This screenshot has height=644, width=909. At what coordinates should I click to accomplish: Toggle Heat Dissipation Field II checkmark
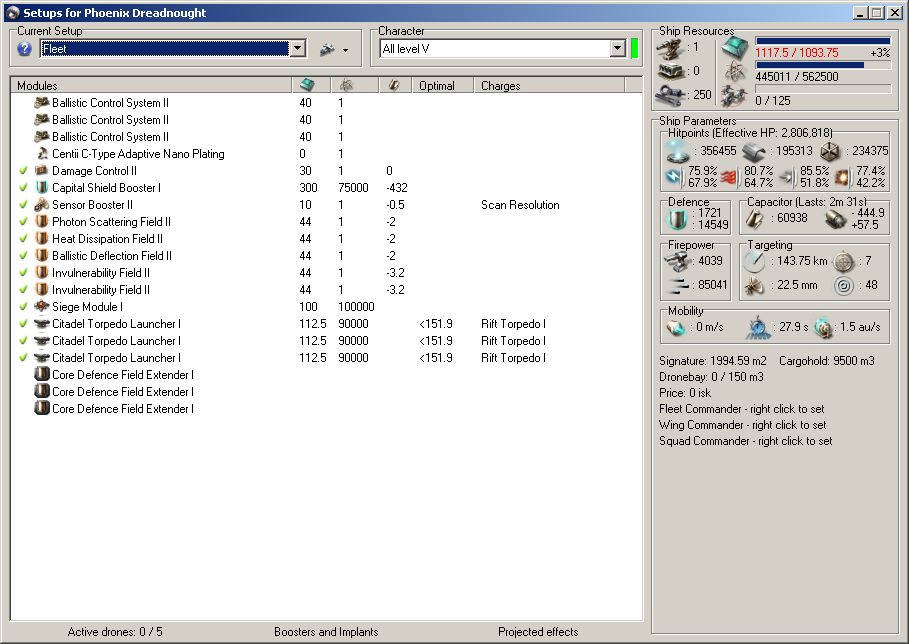click(x=23, y=239)
